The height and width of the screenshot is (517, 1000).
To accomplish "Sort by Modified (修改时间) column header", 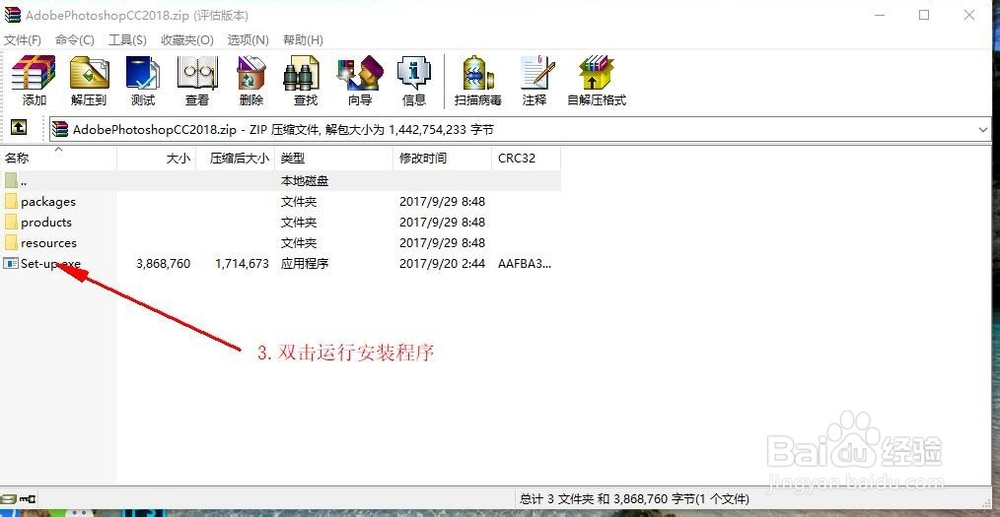I will click(443, 158).
